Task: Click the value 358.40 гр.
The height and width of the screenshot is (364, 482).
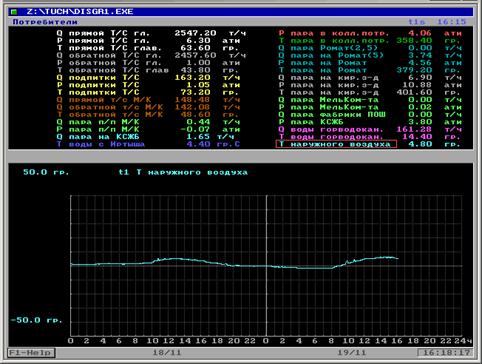Action: [x=428, y=40]
